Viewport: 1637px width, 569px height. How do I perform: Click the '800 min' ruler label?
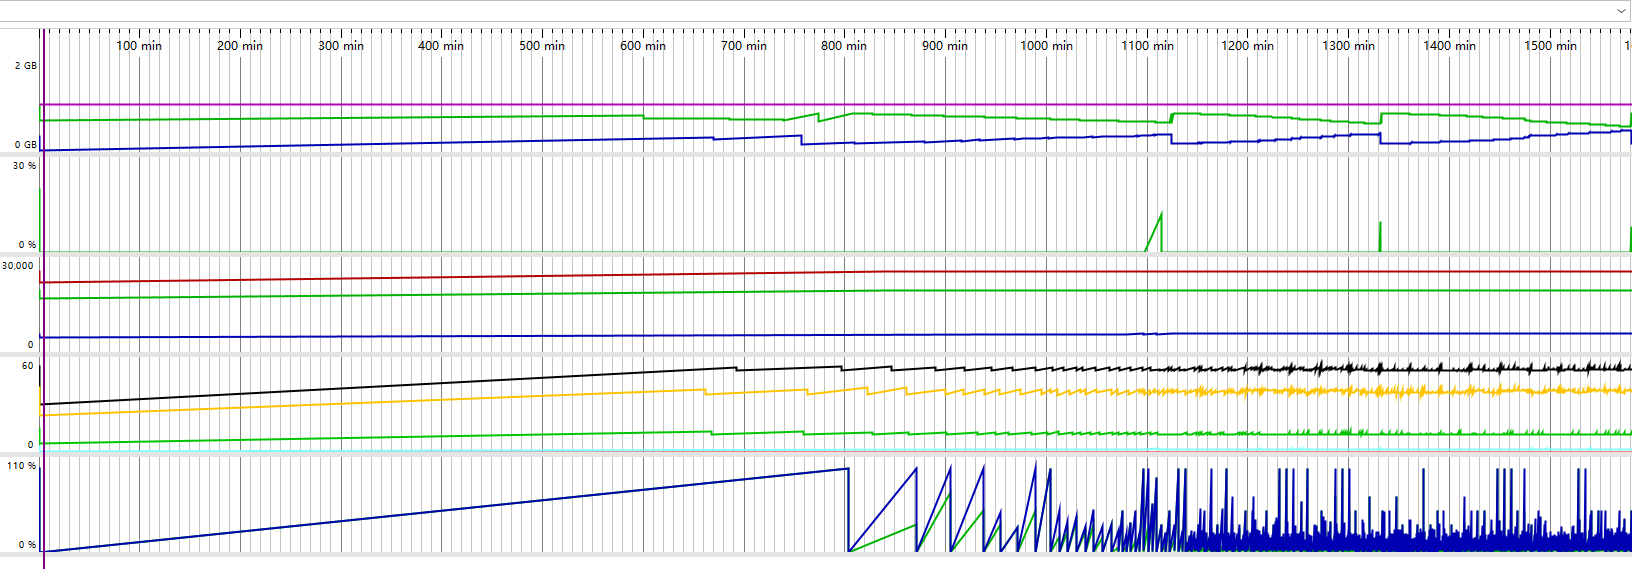point(844,46)
